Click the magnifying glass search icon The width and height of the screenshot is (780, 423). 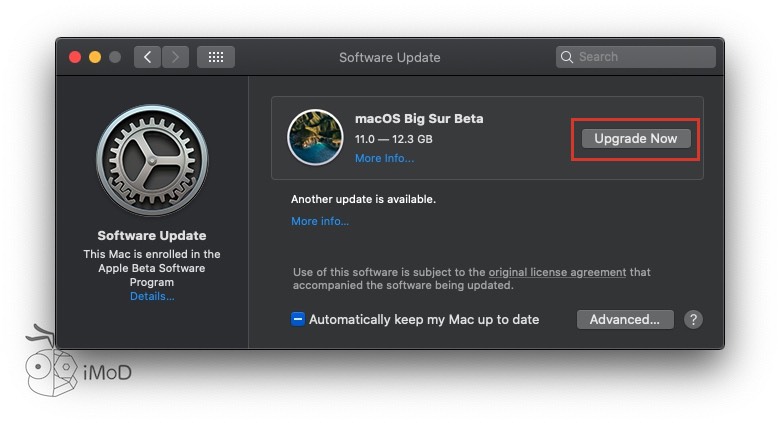click(x=567, y=57)
